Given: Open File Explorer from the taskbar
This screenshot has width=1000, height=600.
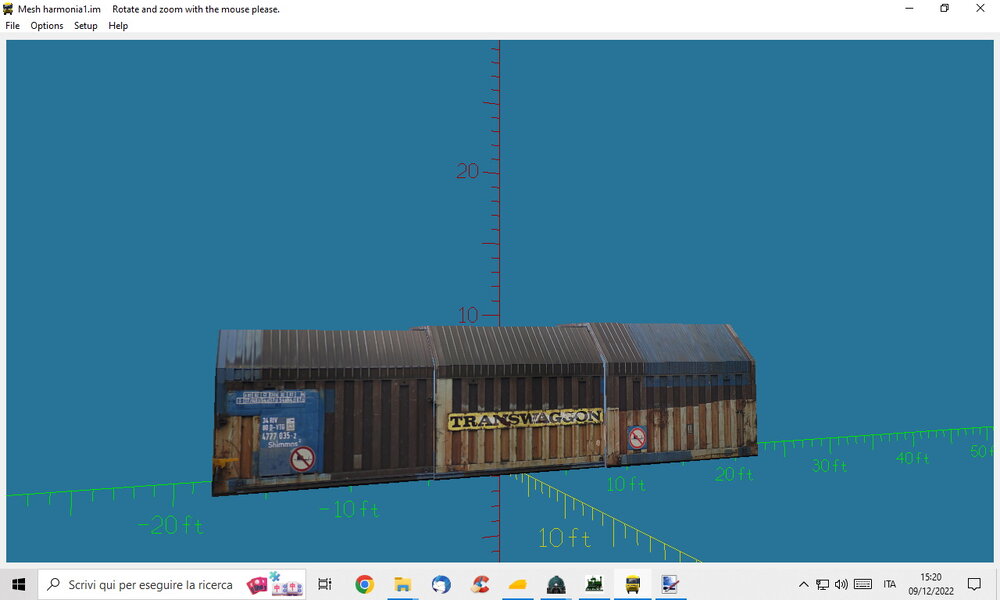Looking at the screenshot, I should point(402,584).
